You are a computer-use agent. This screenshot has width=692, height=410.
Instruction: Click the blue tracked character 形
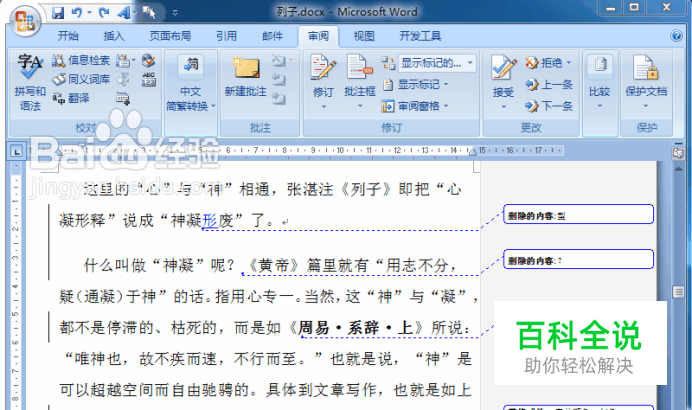[210, 221]
